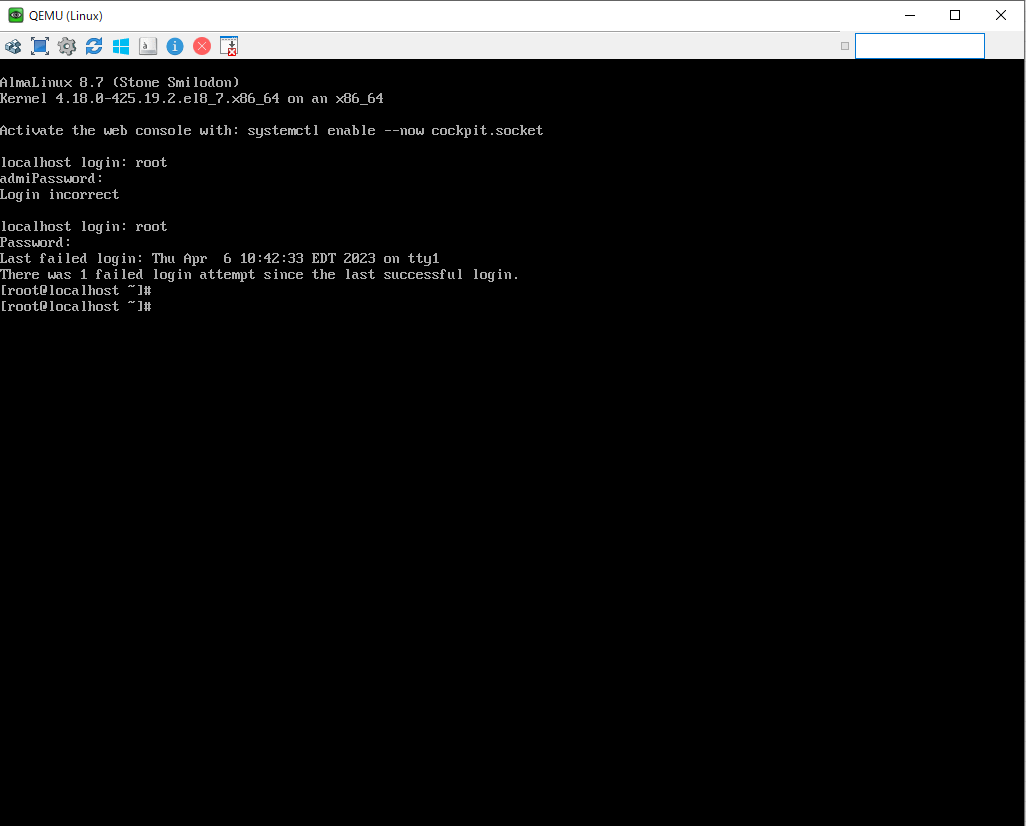Open the blue information icon
Image resolution: width=1026 pixels, height=826 pixels.
pos(175,46)
